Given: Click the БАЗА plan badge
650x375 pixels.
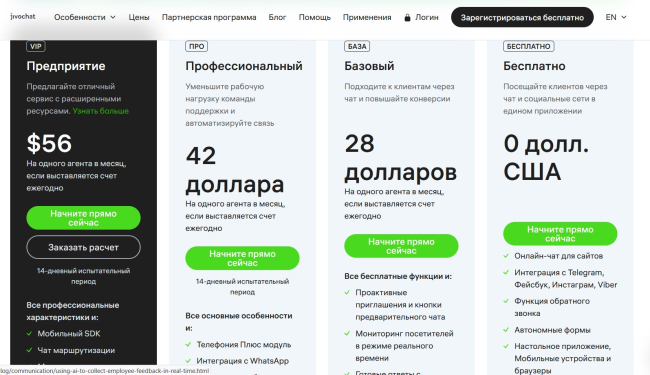Looking at the screenshot, I should click(x=357, y=46).
